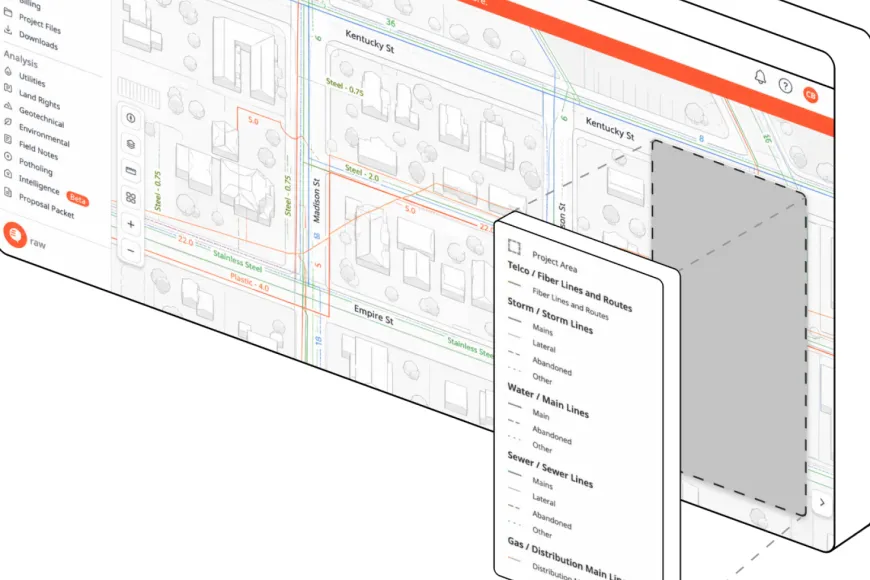Click the Geotechnical triangle icon
Screen dimensions: 870x580
tap(8, 105)
